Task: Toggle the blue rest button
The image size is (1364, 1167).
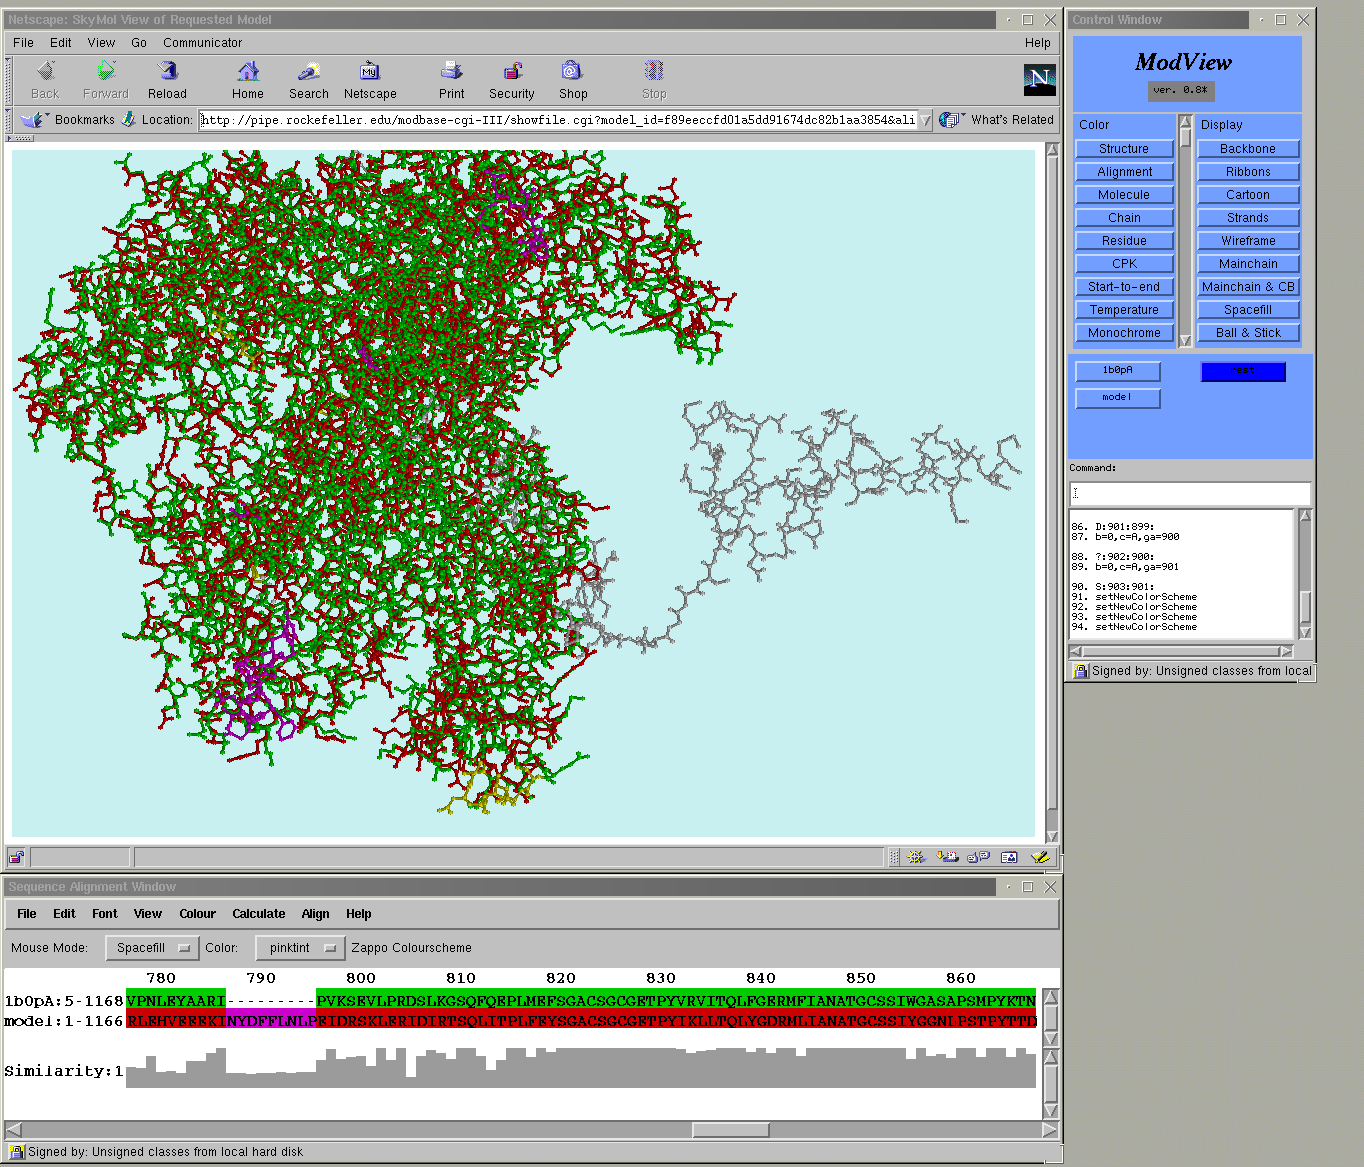Action: 1243,371
